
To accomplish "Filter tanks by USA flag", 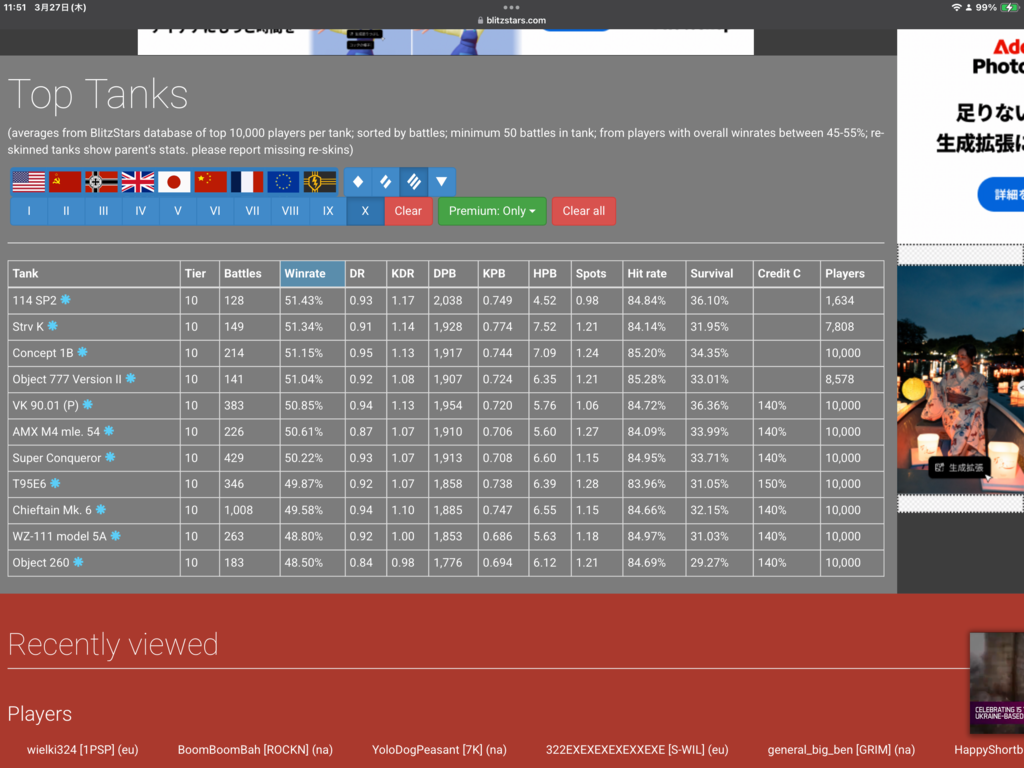I will click(29, 182).
